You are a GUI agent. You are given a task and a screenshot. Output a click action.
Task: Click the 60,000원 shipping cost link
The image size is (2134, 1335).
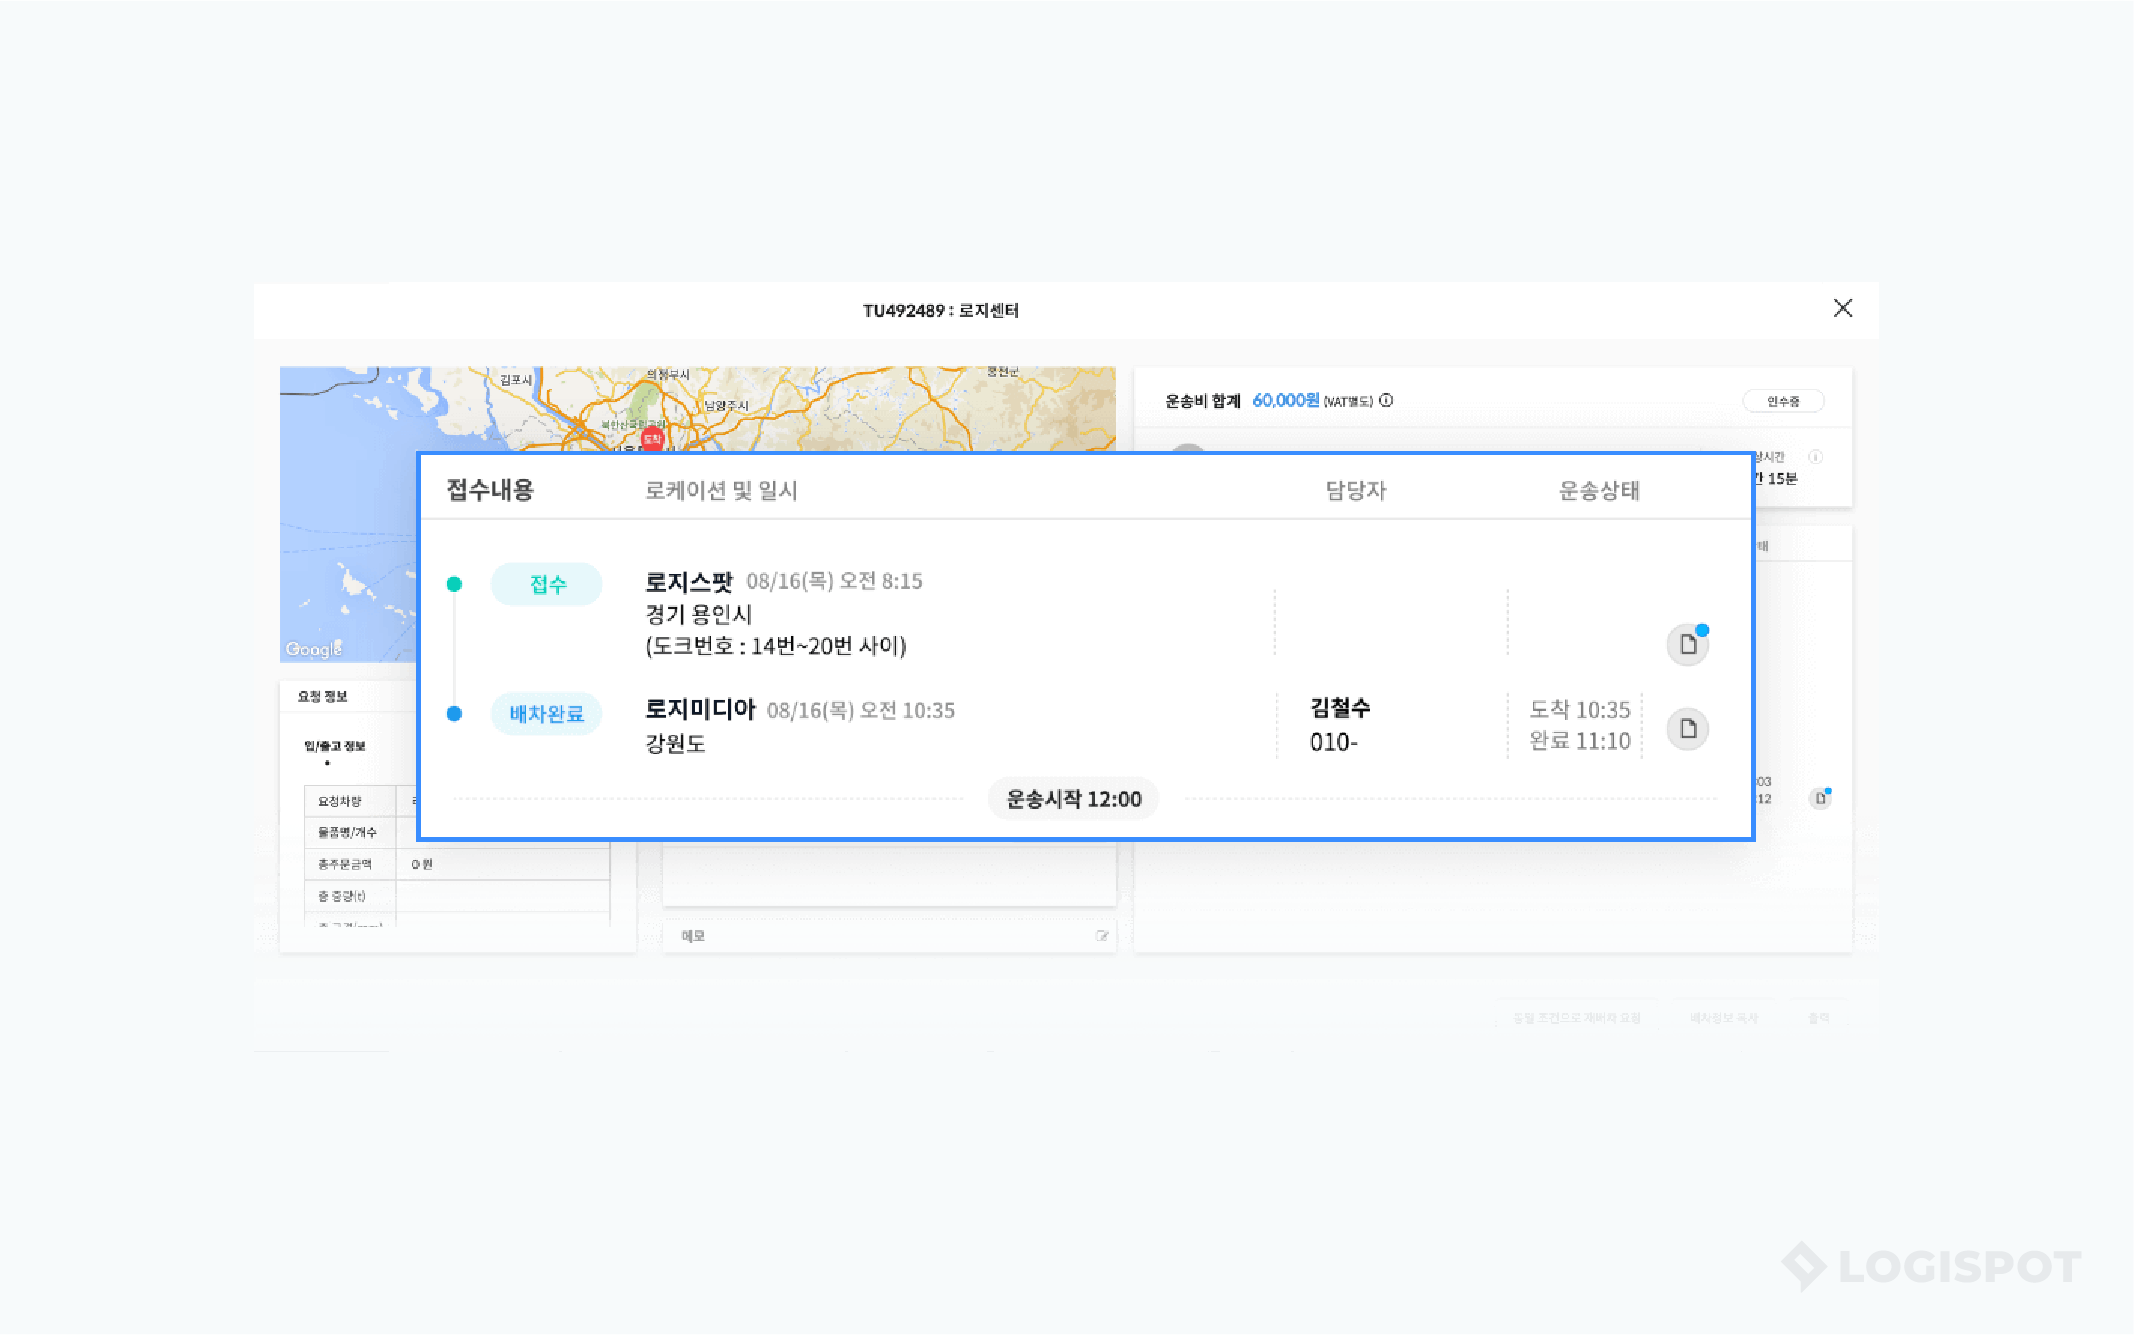(x=1285, y=400)
